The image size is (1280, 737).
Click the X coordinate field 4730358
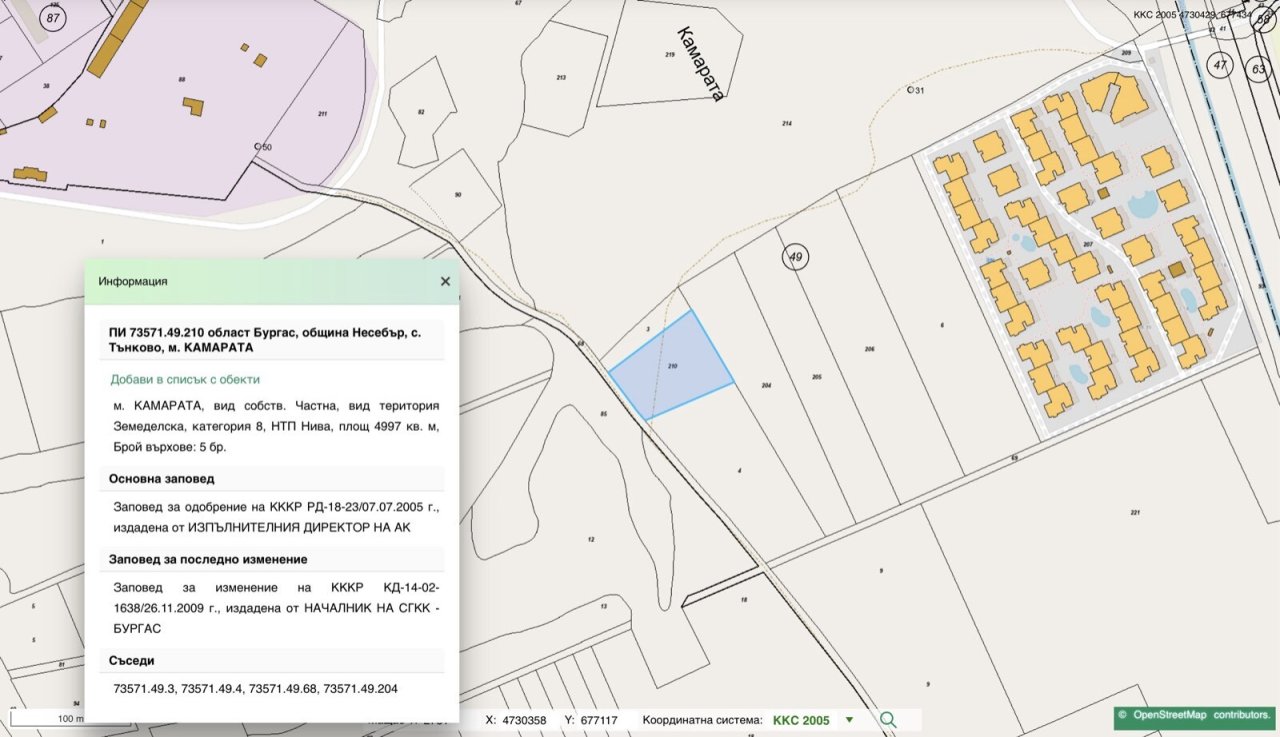(x=524, y=720)
